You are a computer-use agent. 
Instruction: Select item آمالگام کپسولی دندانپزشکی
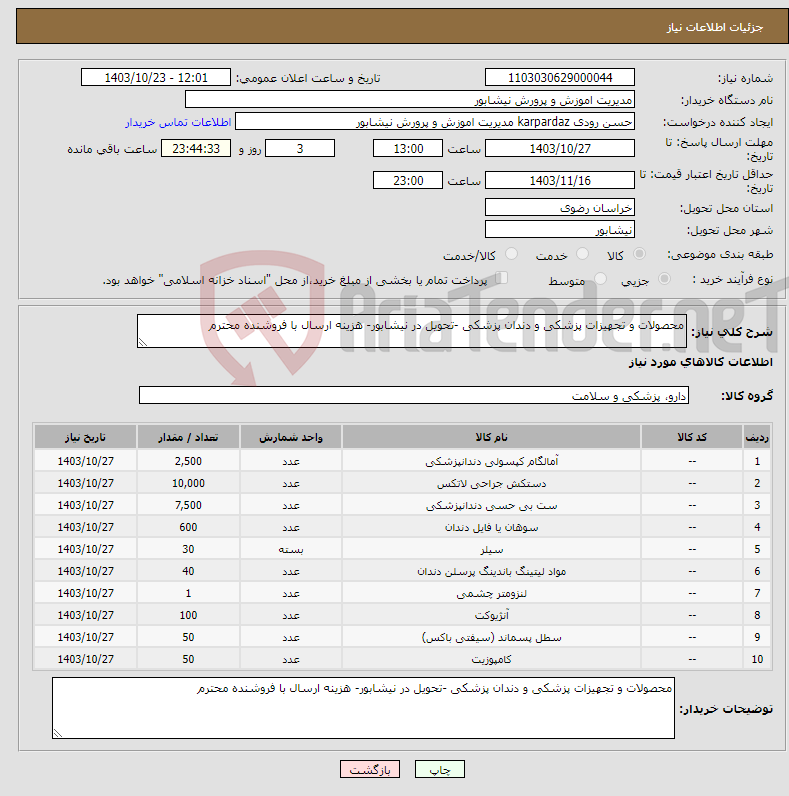(x=491, y=461)
